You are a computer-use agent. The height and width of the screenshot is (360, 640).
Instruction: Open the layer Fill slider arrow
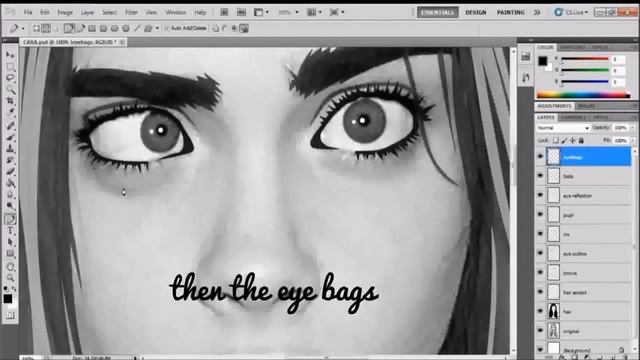tap(632, 140)
